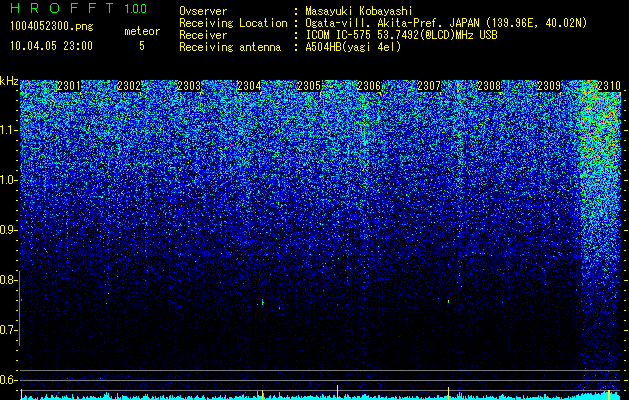Select the Ogata-vill. Akita-Pref. JAPAN location text
The image size is (629, 400).
click(x=446, y=23)
